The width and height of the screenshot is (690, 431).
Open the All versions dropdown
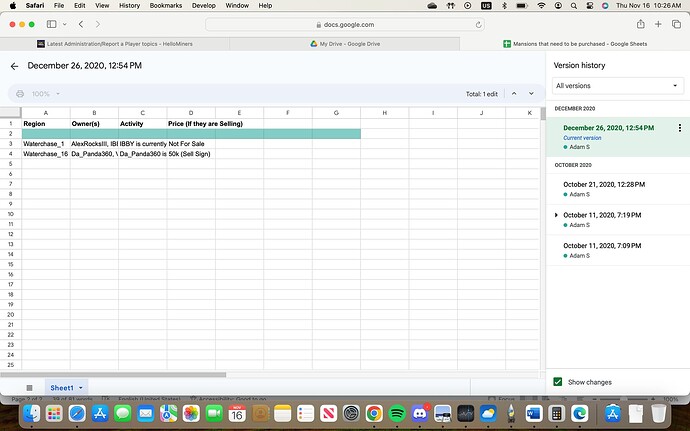[618, 86]
